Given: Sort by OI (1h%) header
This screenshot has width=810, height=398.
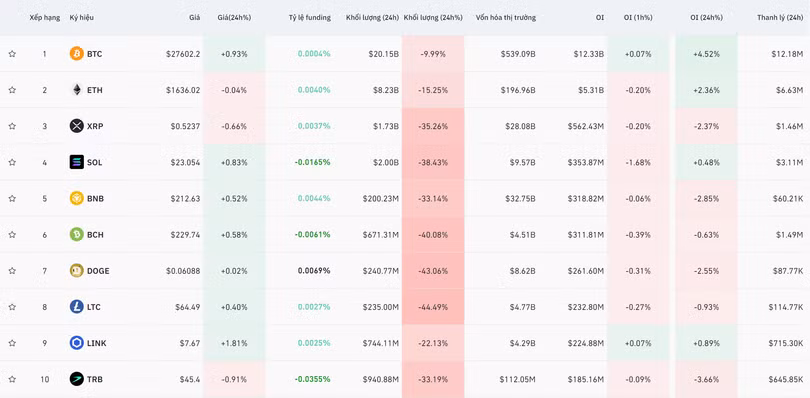Looking at the screenshot, I should (x=638, y=18).
